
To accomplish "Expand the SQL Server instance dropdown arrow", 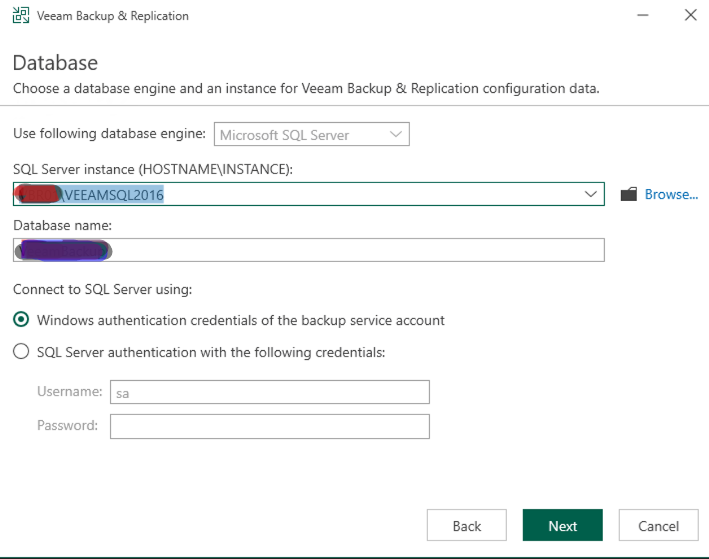I will [591, 194].
